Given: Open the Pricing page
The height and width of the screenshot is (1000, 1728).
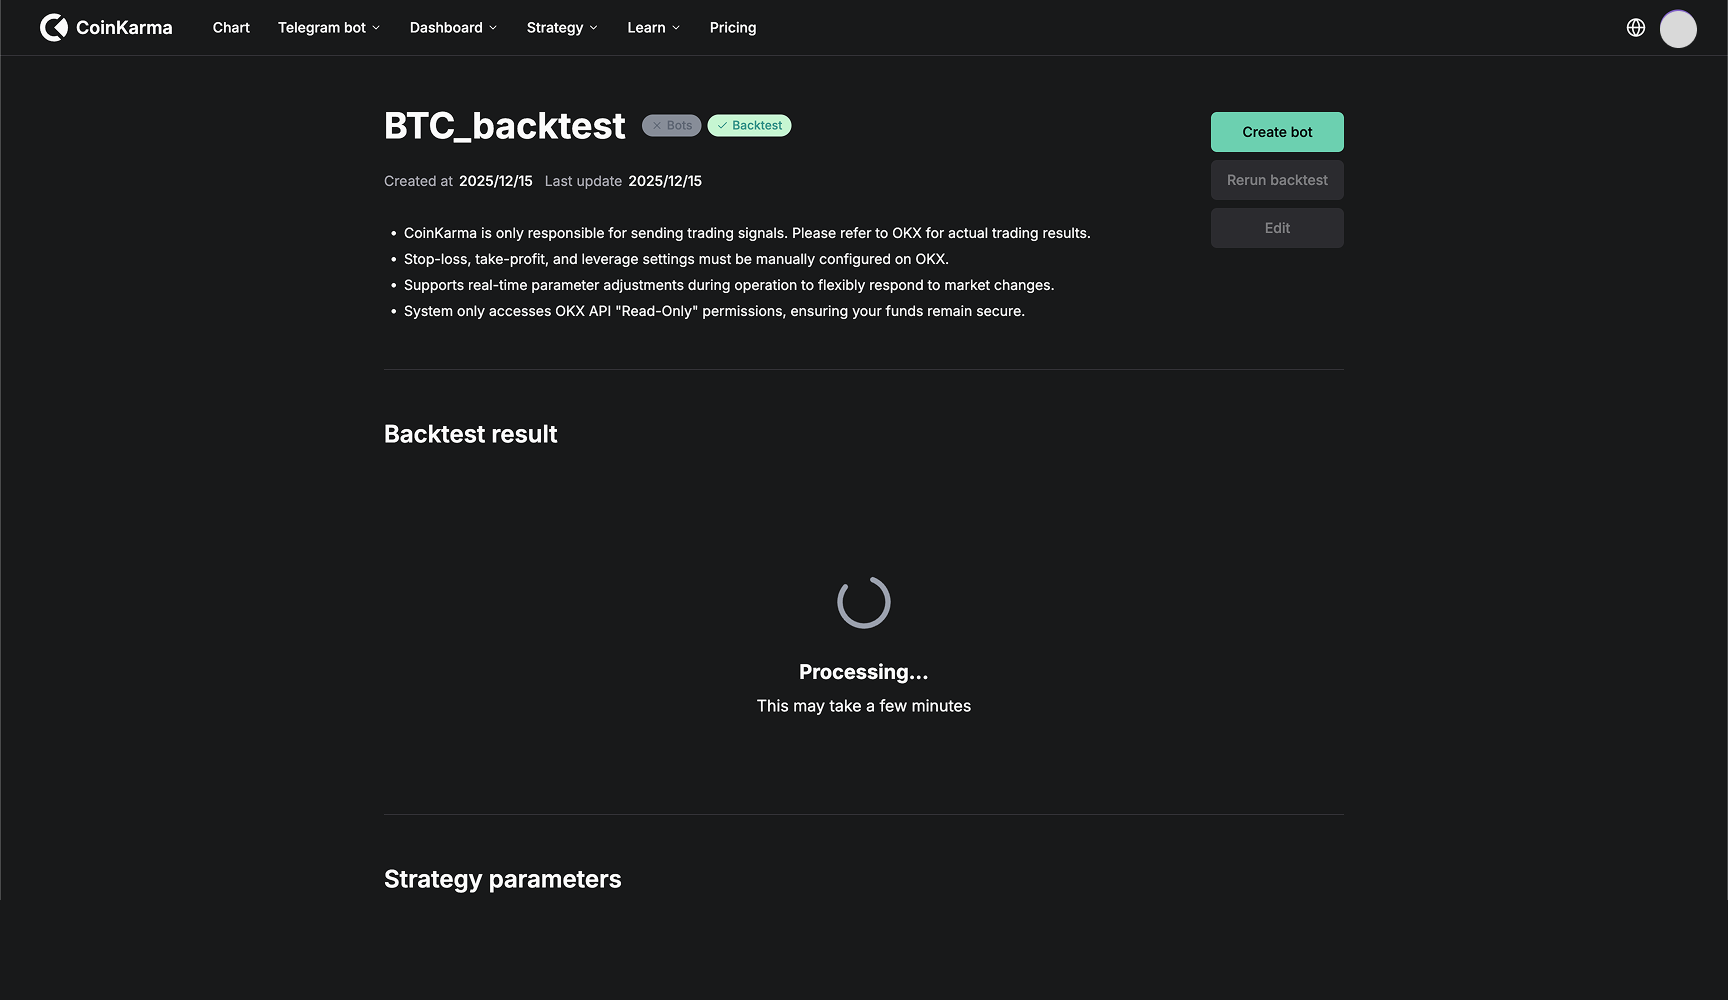Looking at the screenshot, I should pyautogui.click(x=733, y=28).
